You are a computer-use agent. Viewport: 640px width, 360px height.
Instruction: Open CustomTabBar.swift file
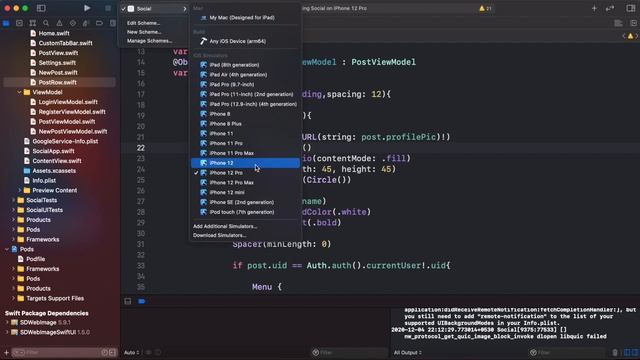pyautogui.click(x=65, y=43)
